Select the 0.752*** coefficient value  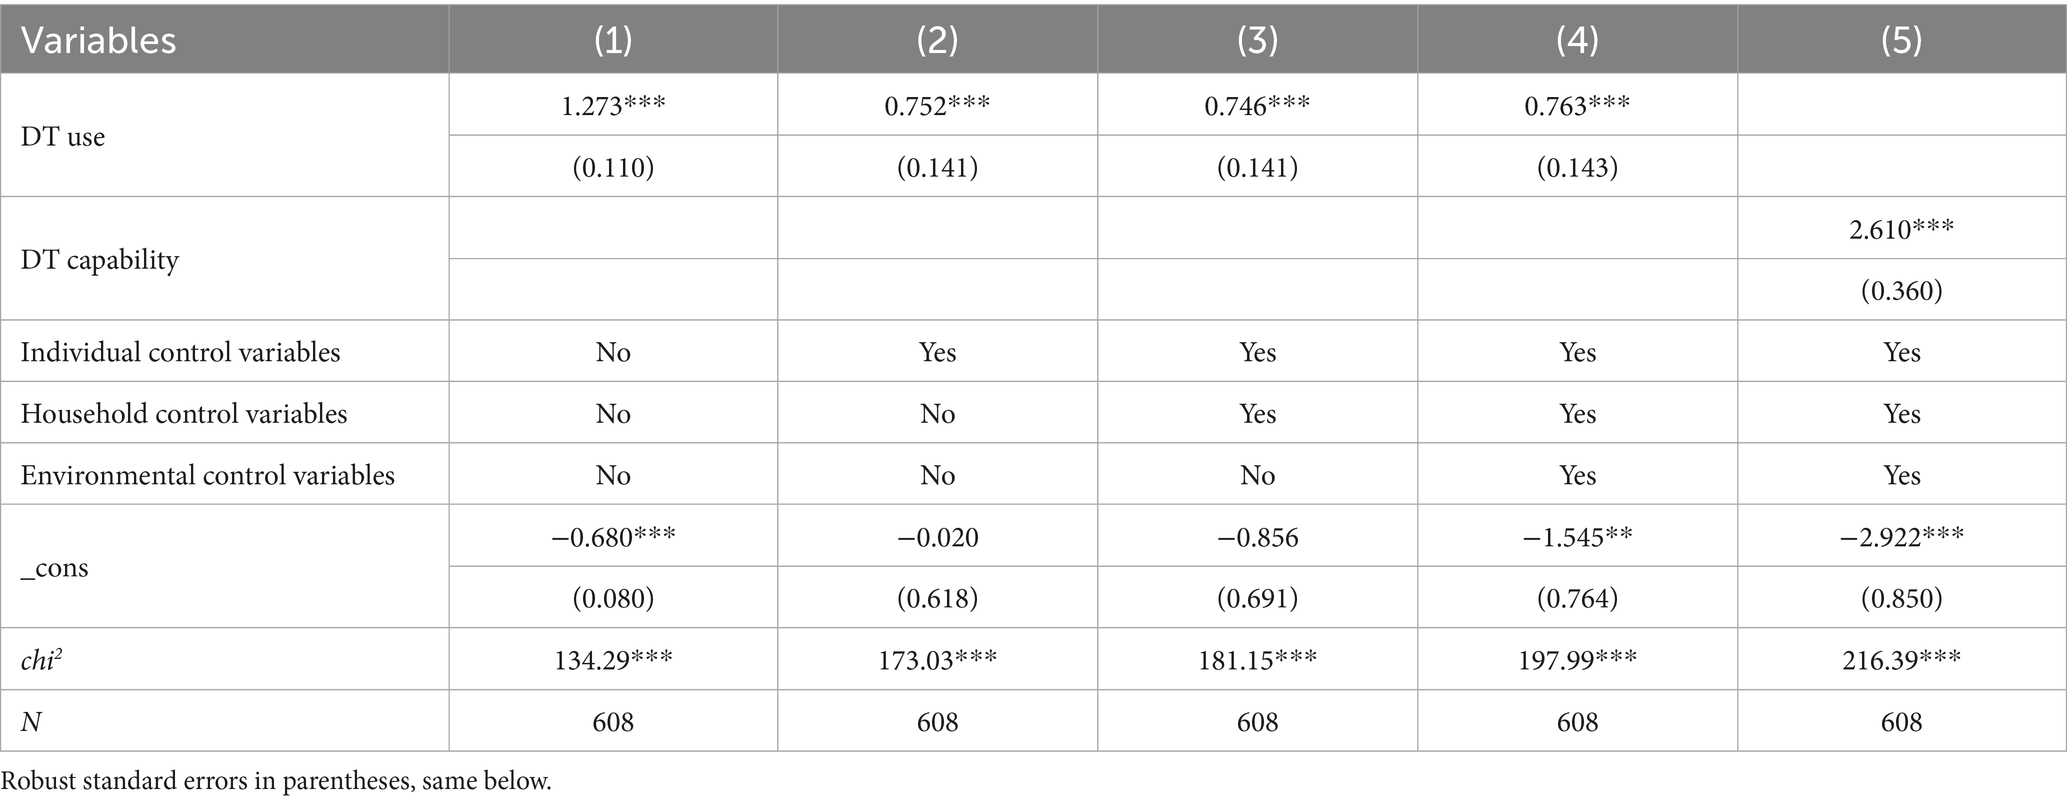click(937, 105)
